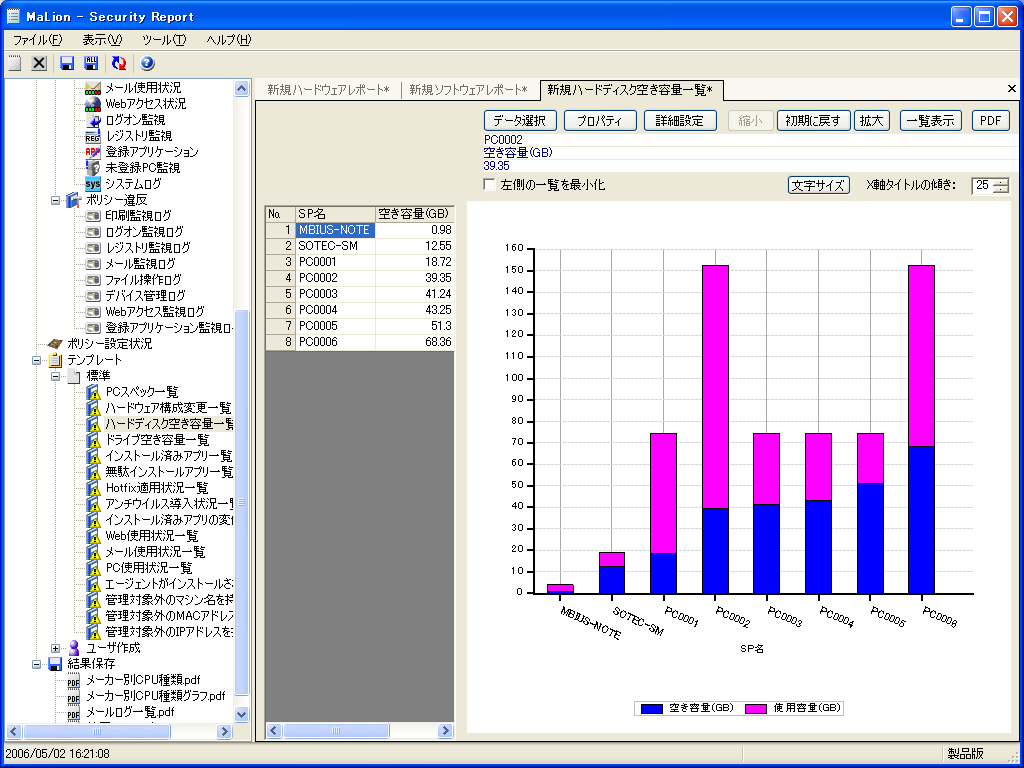
Task: Open メーカー別CPU種類.pdf file icon
Action: (x=74, y=680)
